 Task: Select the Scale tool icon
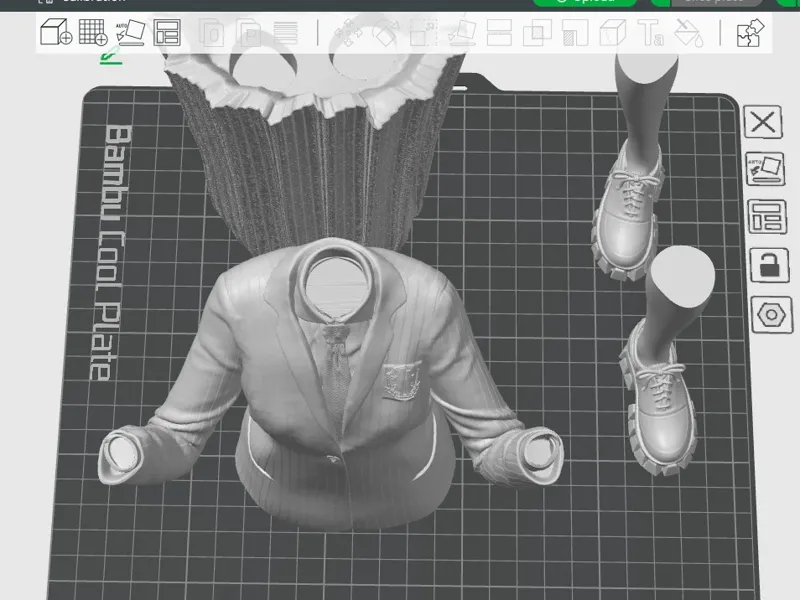(423, 33)
